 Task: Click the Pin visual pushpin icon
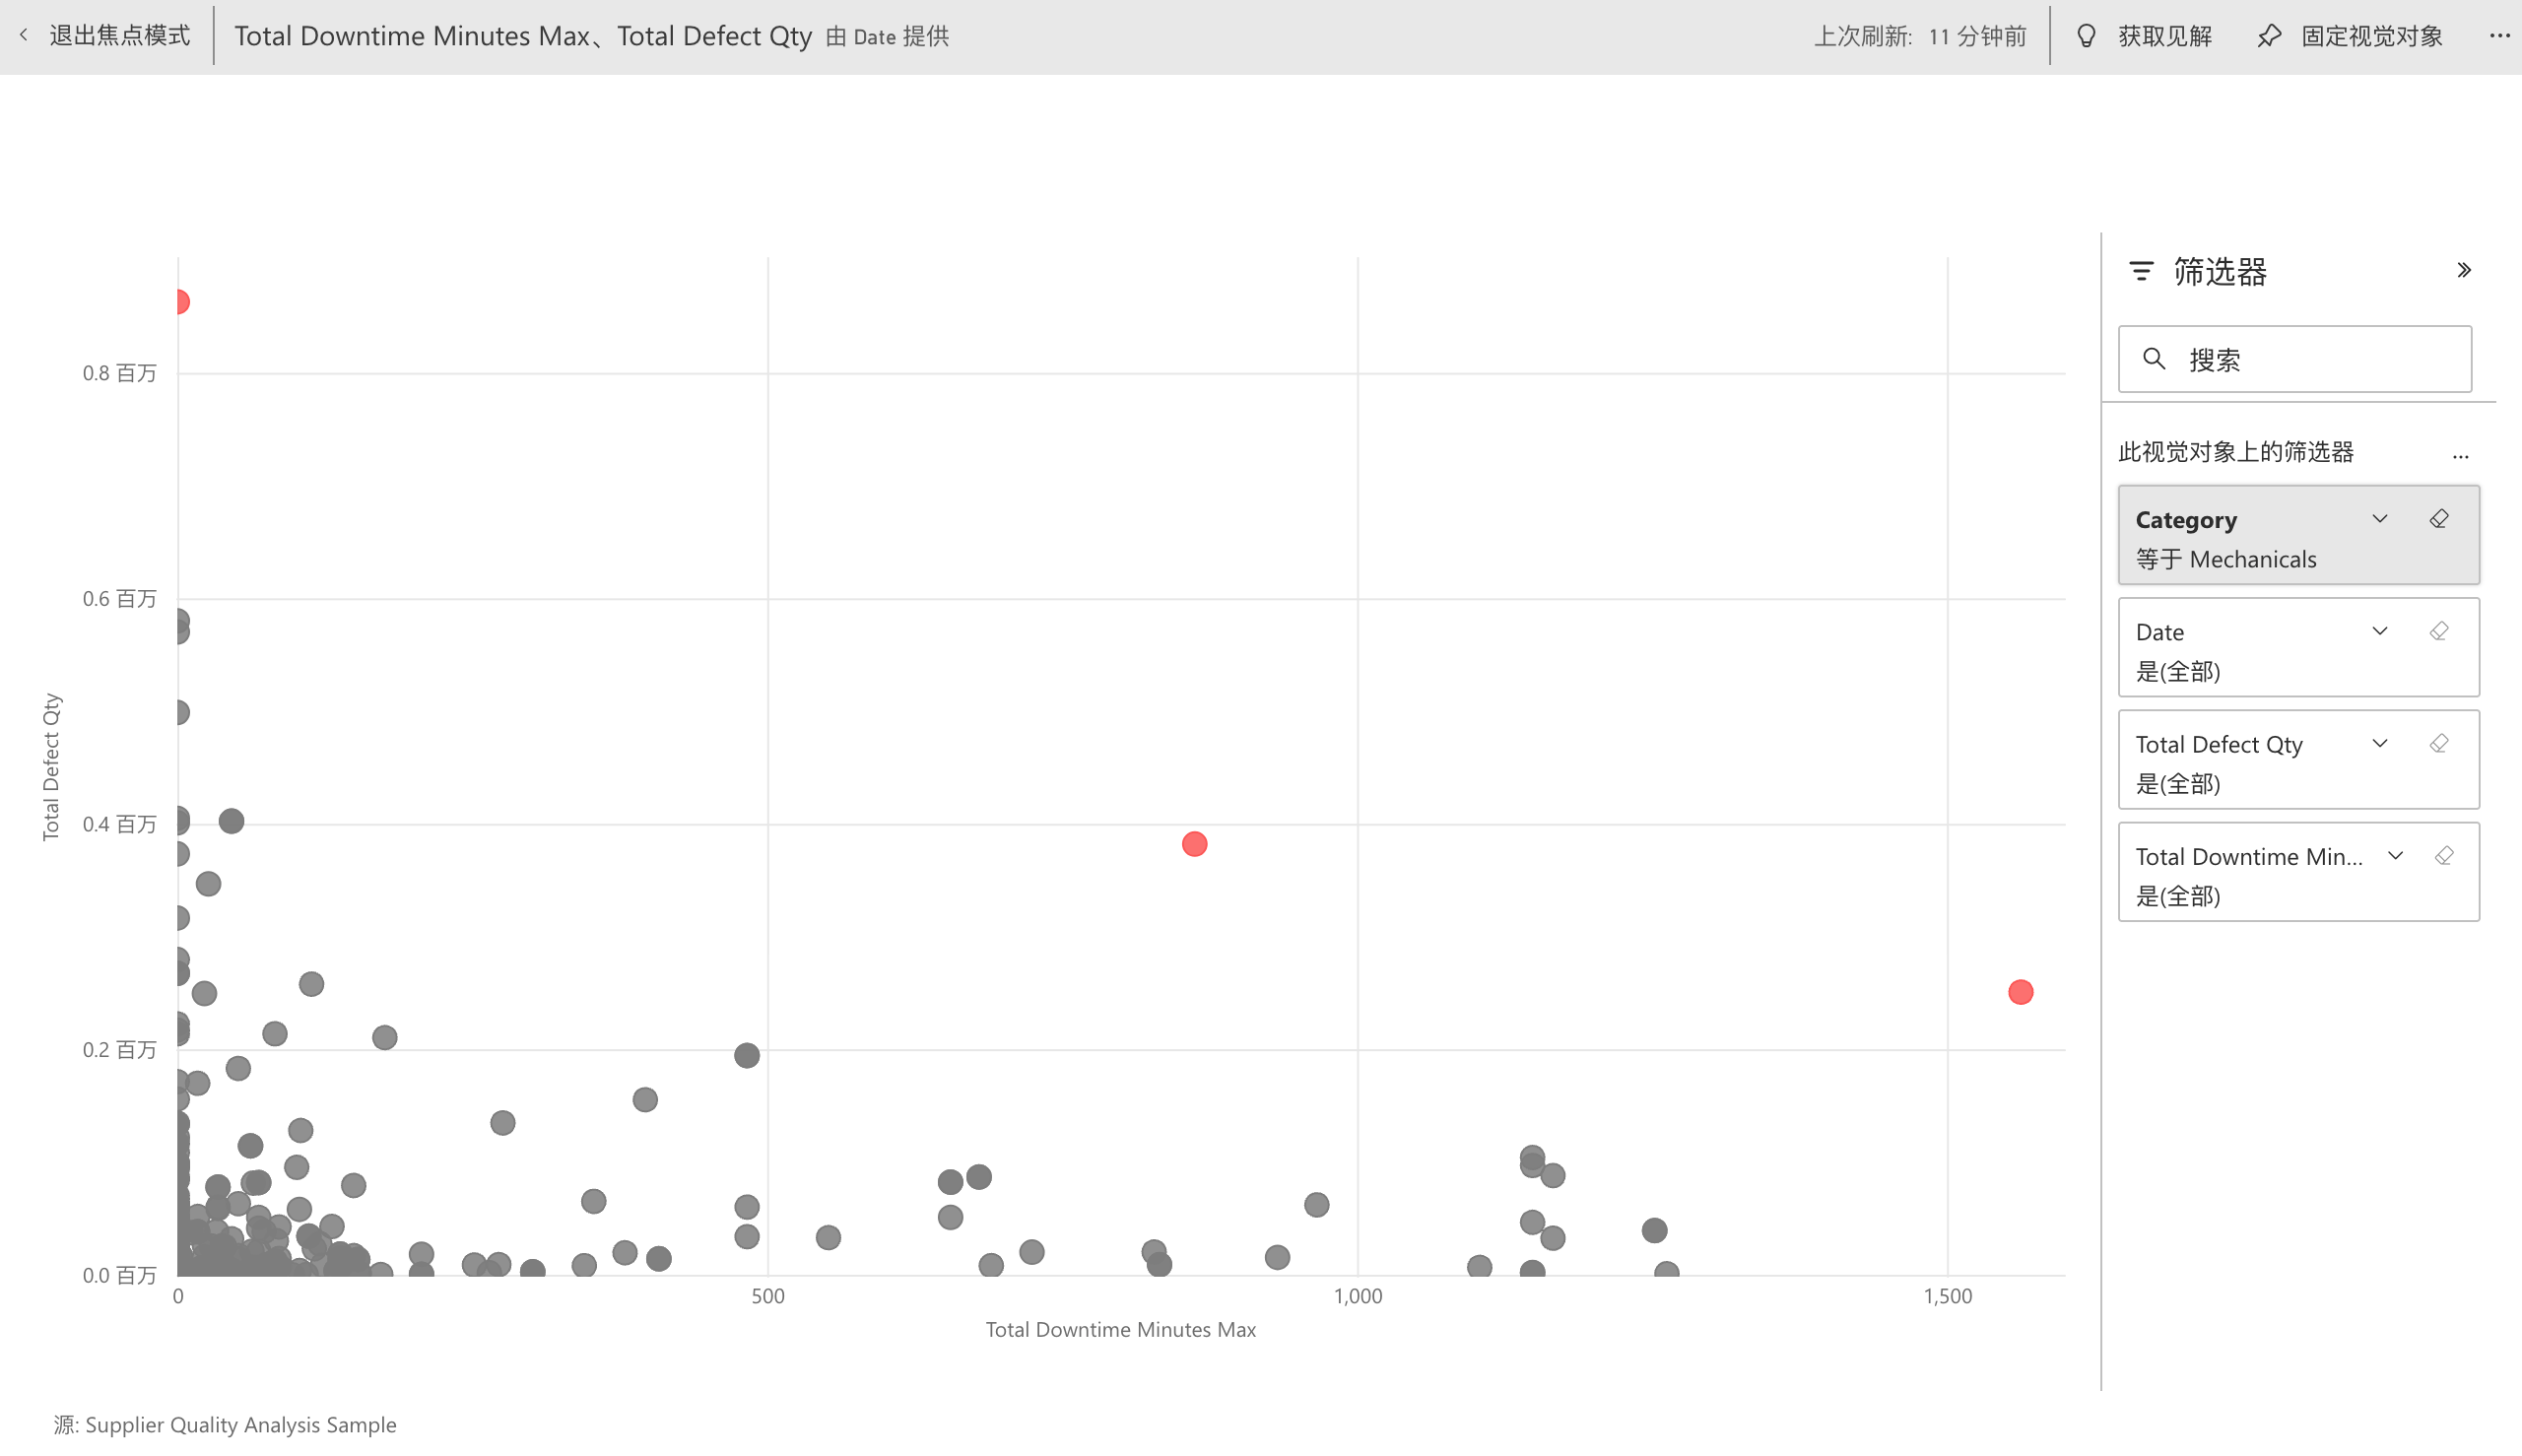2269,36
